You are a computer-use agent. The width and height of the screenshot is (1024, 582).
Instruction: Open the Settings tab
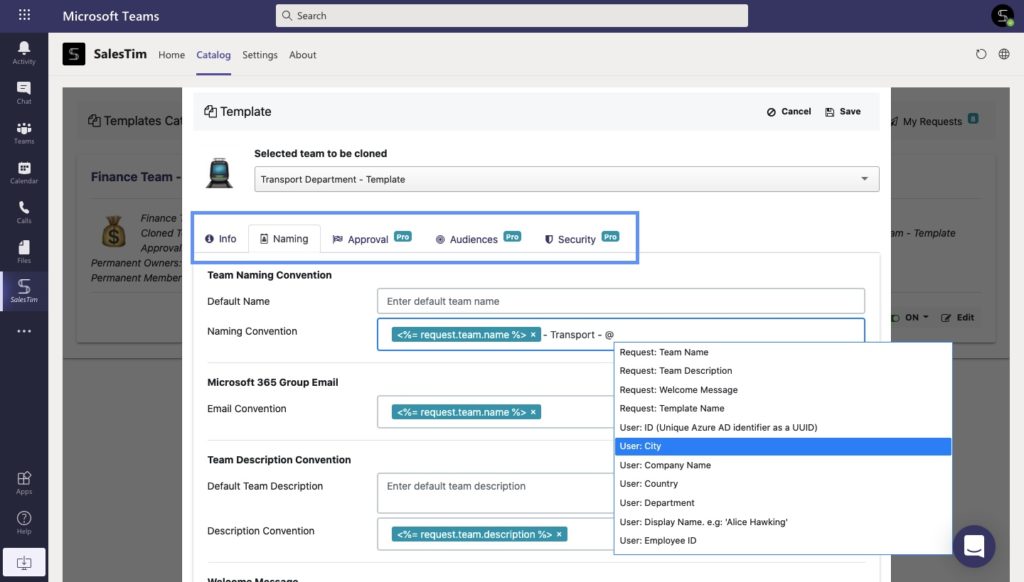(x=260, y=55)
